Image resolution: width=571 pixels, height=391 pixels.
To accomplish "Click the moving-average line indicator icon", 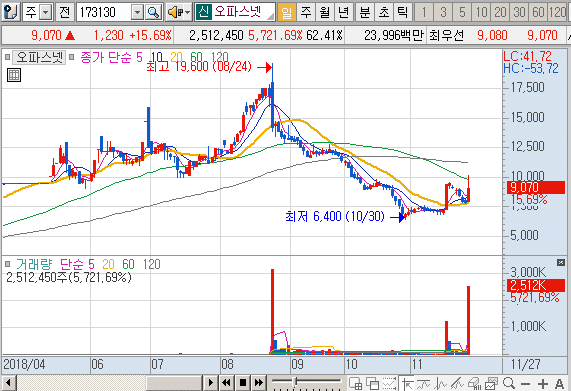I will (424, 383).
